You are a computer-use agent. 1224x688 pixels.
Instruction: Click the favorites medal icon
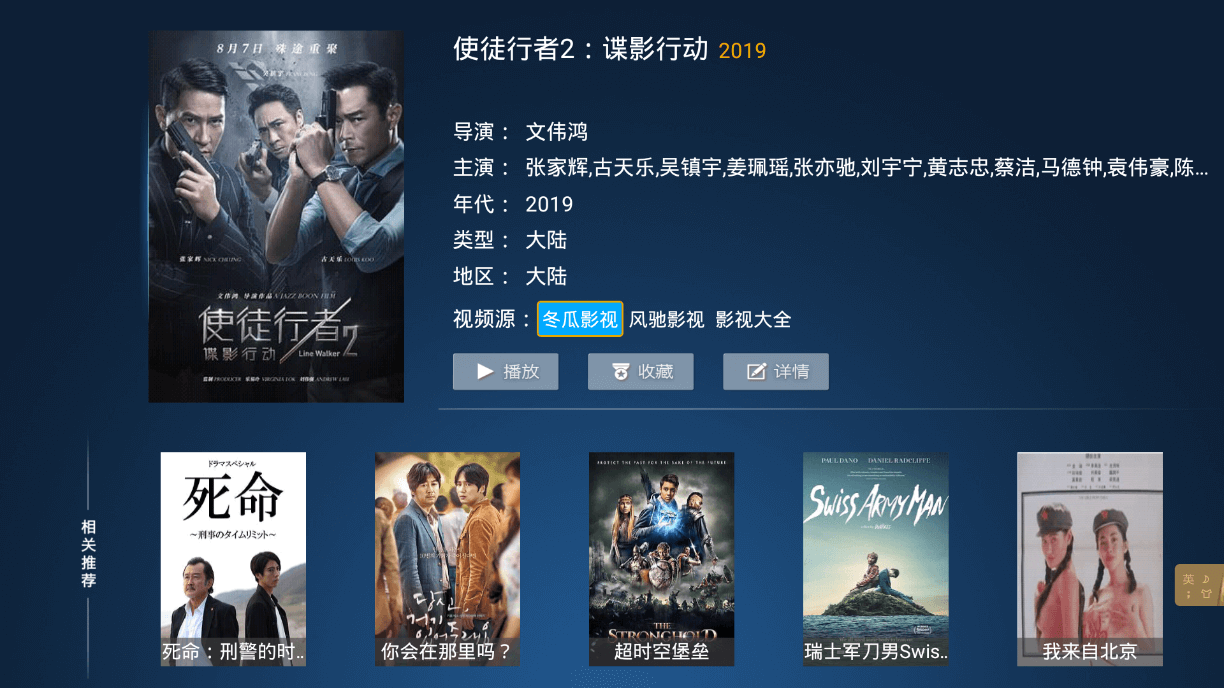(x=621, y=372)
